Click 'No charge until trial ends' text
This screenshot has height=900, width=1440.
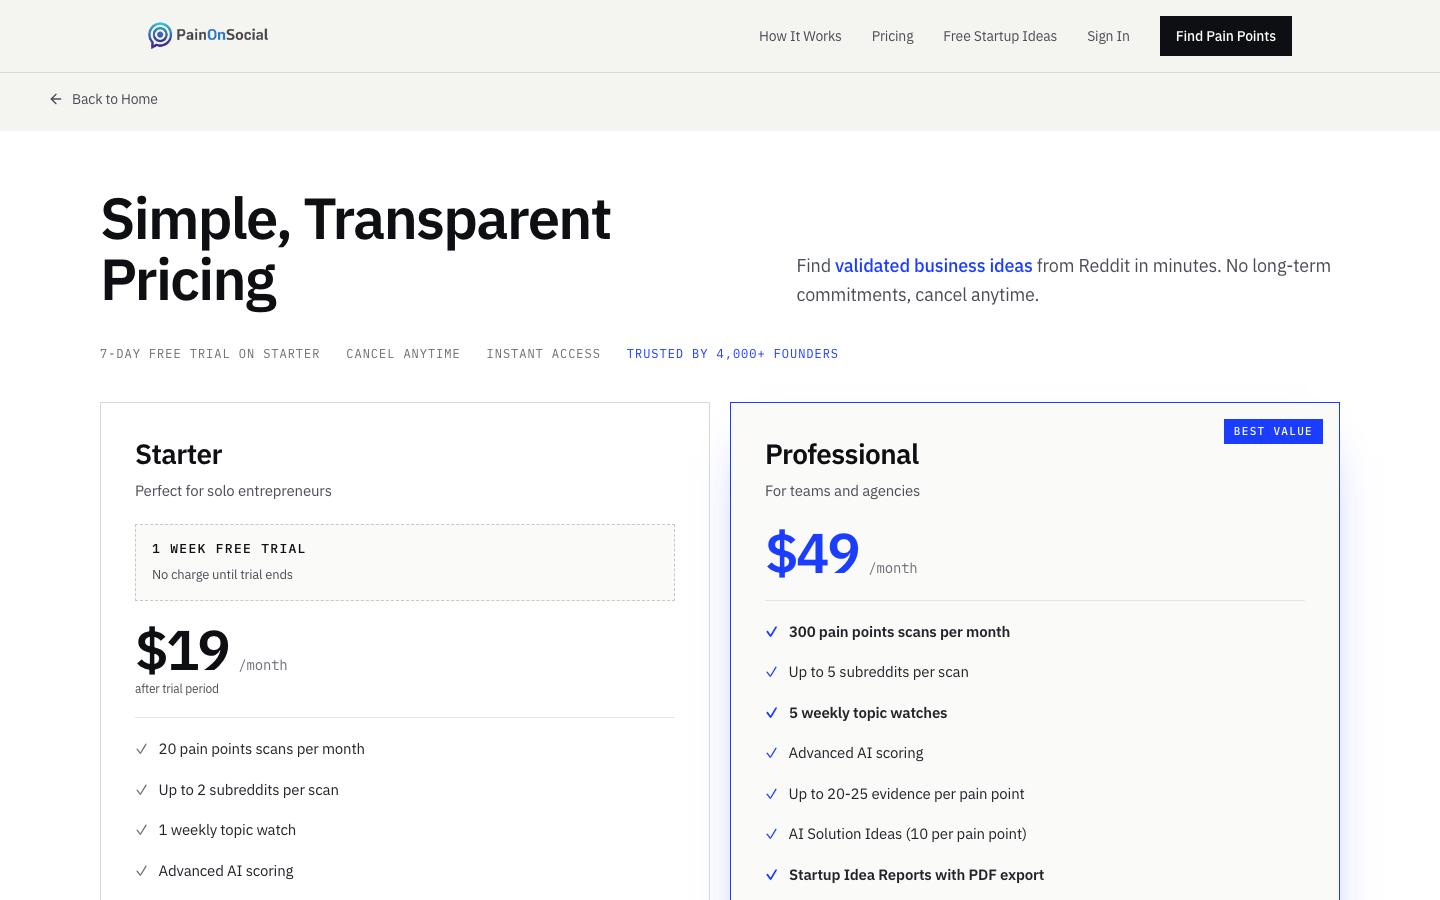(222, 575)
